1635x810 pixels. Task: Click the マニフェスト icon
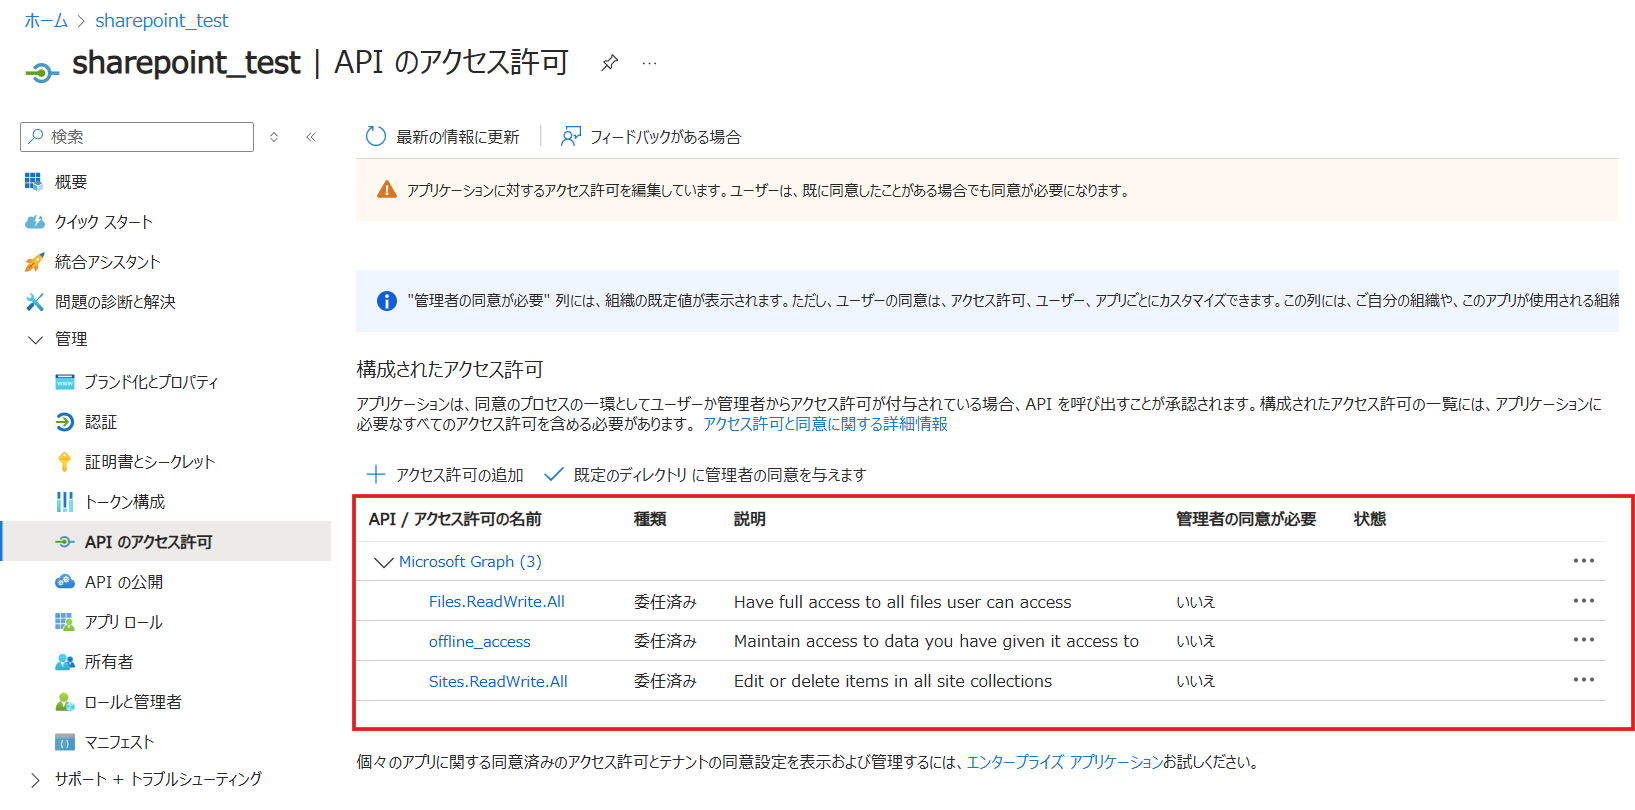[65, 742]
